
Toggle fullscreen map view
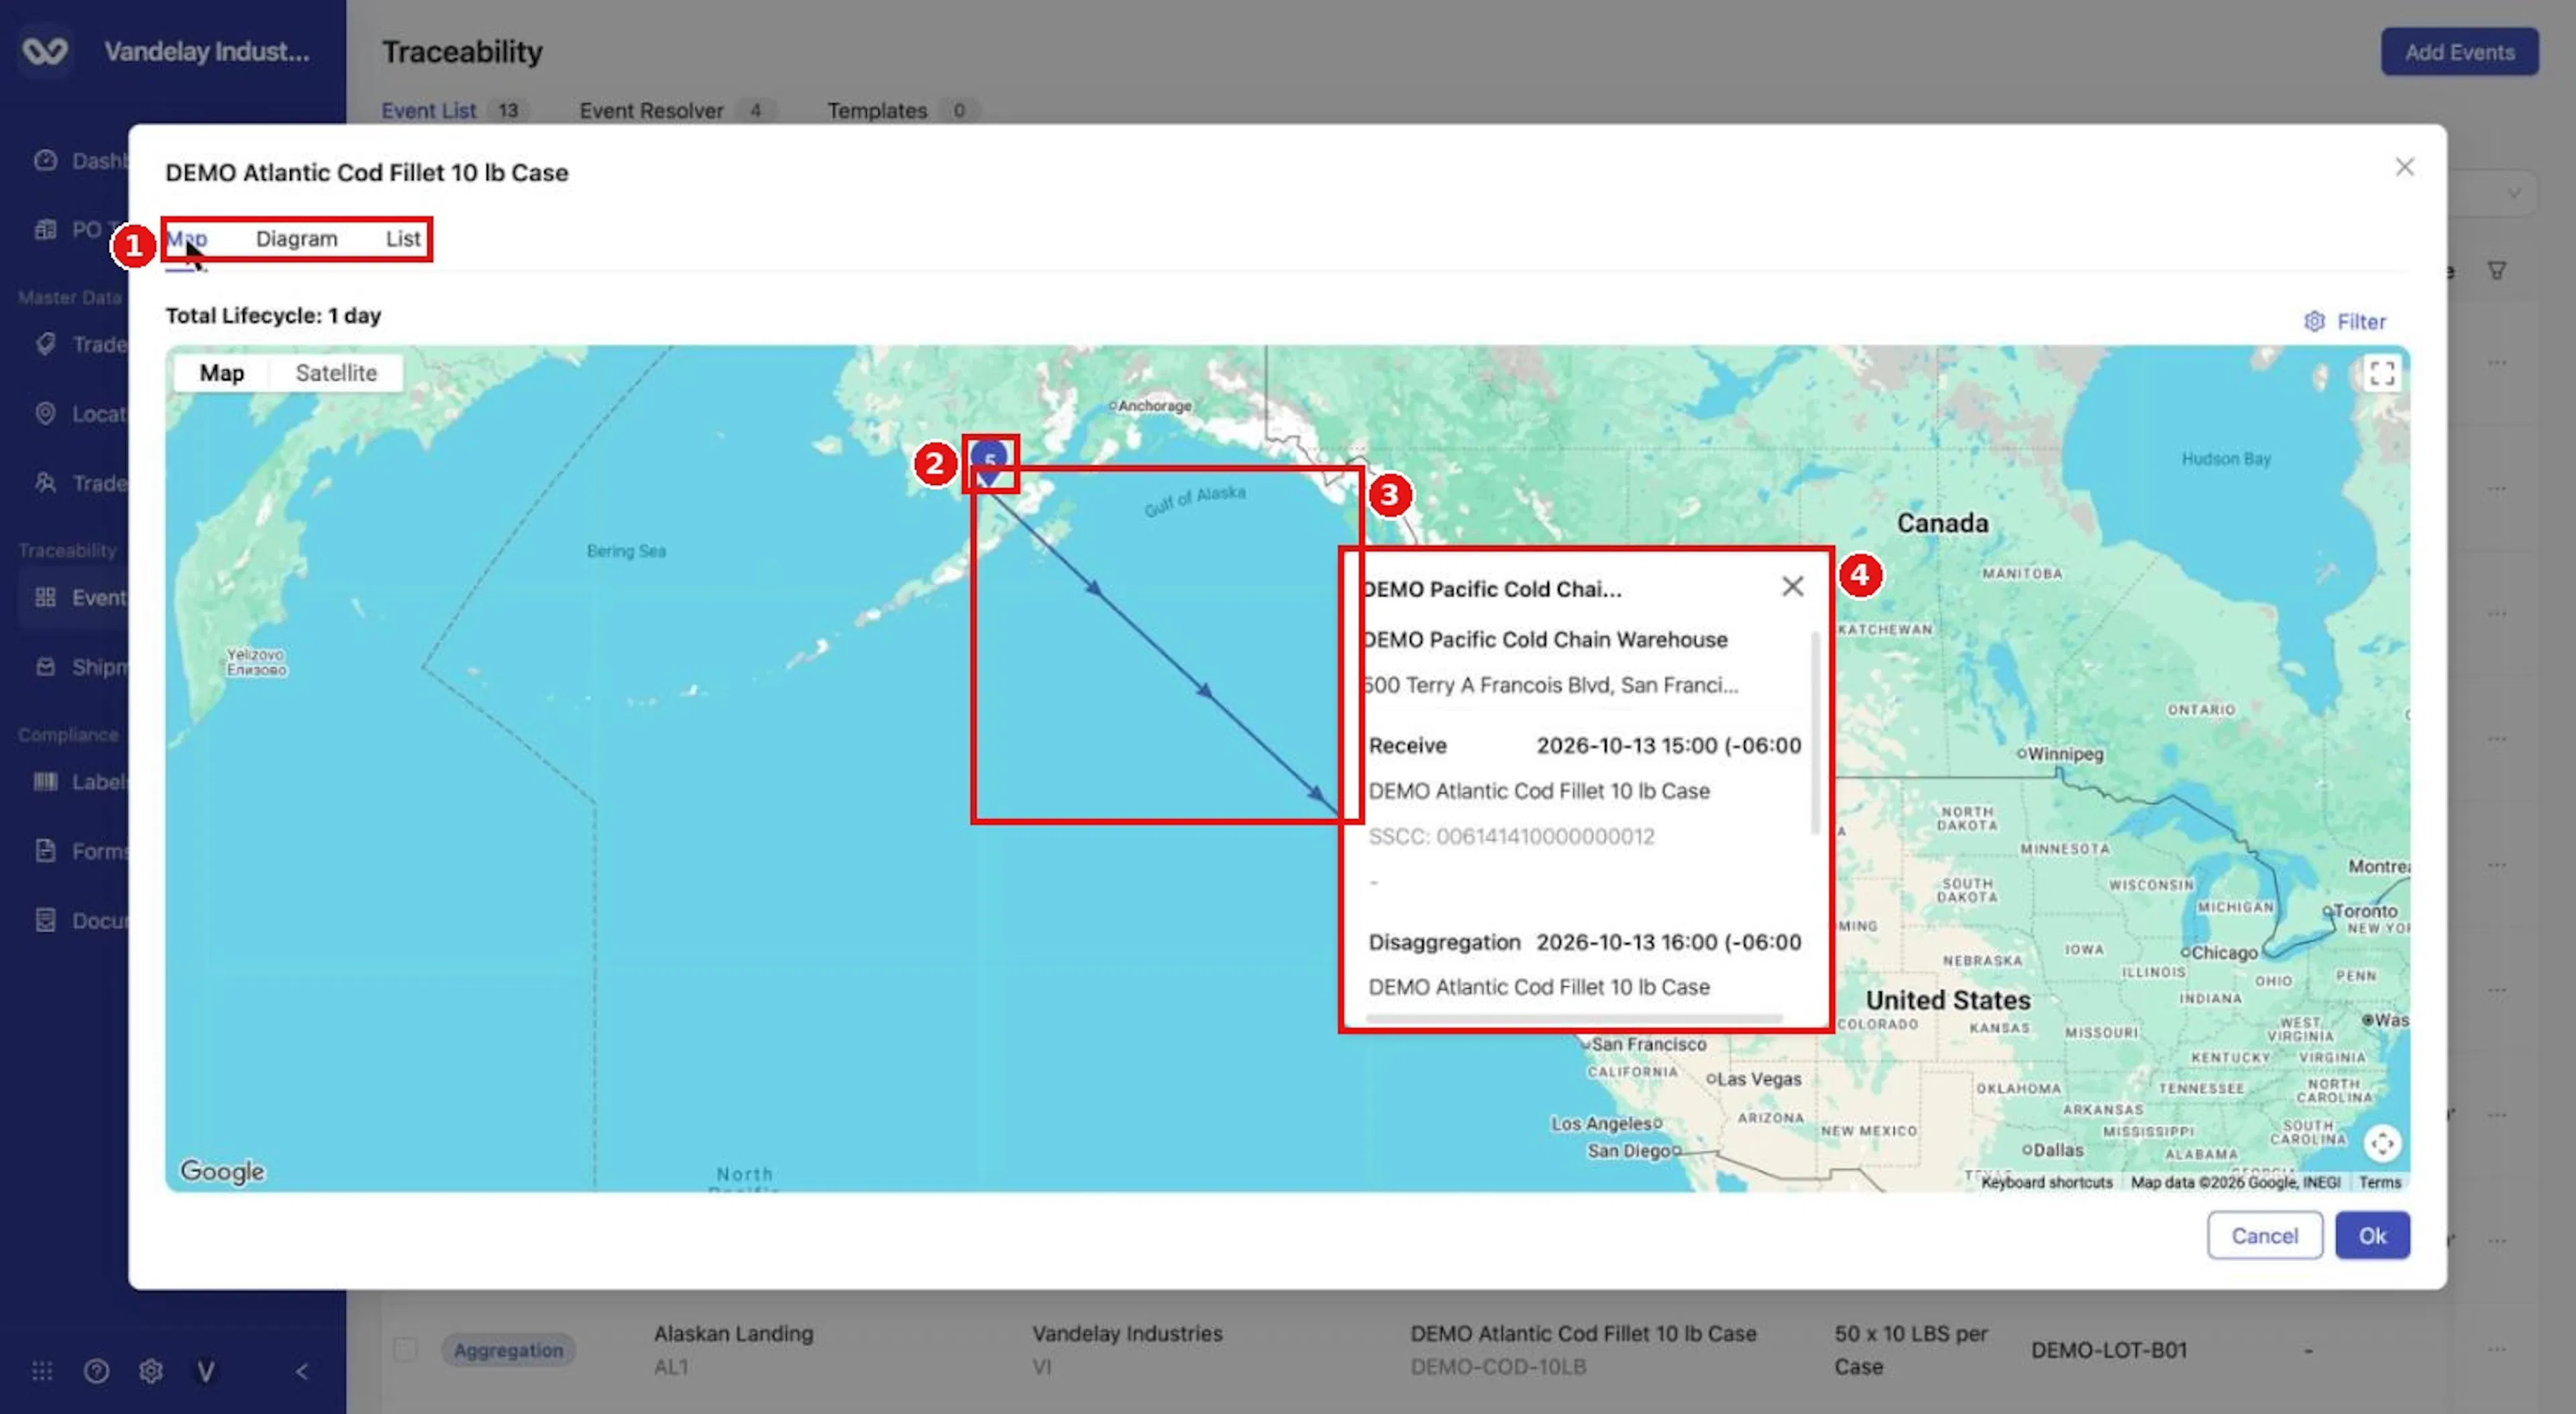click(2382, 373)
